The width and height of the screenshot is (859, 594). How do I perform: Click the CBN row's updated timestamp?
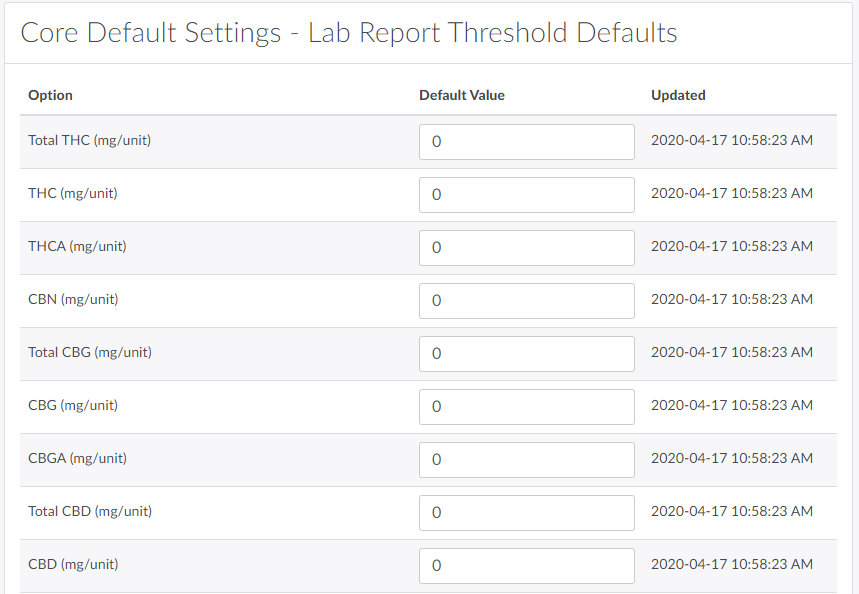pyautogui.click(x=731, y=300)
